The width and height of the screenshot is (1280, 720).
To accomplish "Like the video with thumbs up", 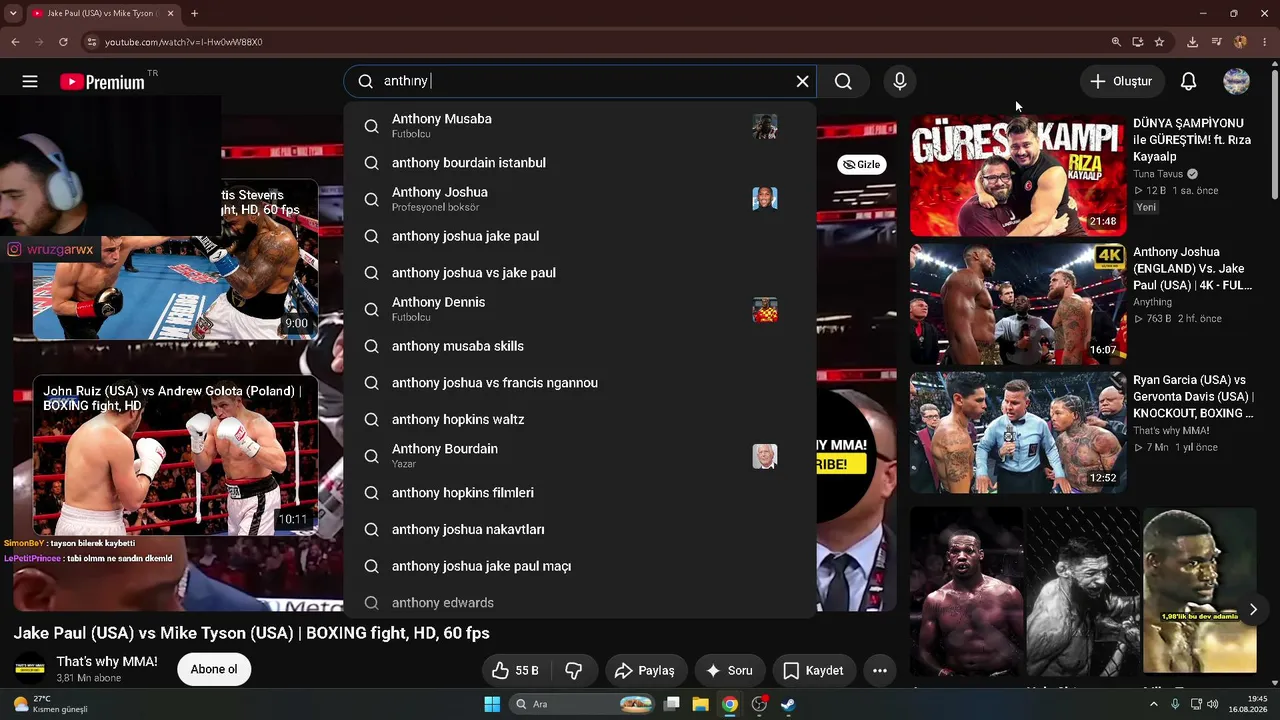I will (x=516, y=671).
